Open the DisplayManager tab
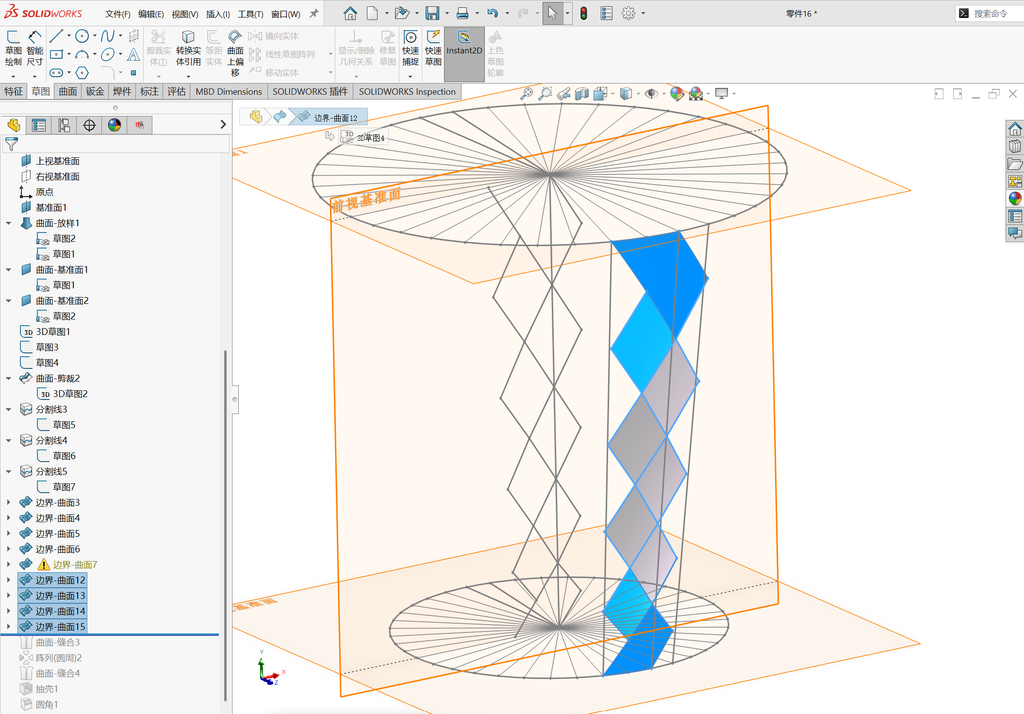 click(x=115, y=125)
